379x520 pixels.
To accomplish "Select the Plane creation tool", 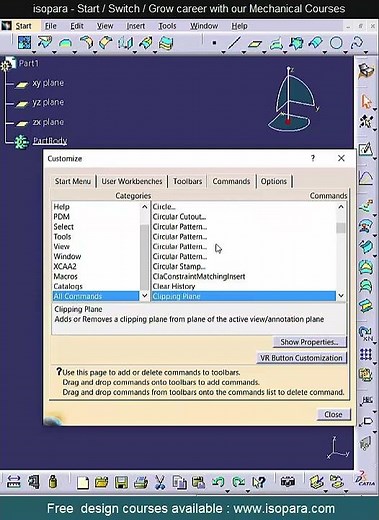I will tap(255, 43).
